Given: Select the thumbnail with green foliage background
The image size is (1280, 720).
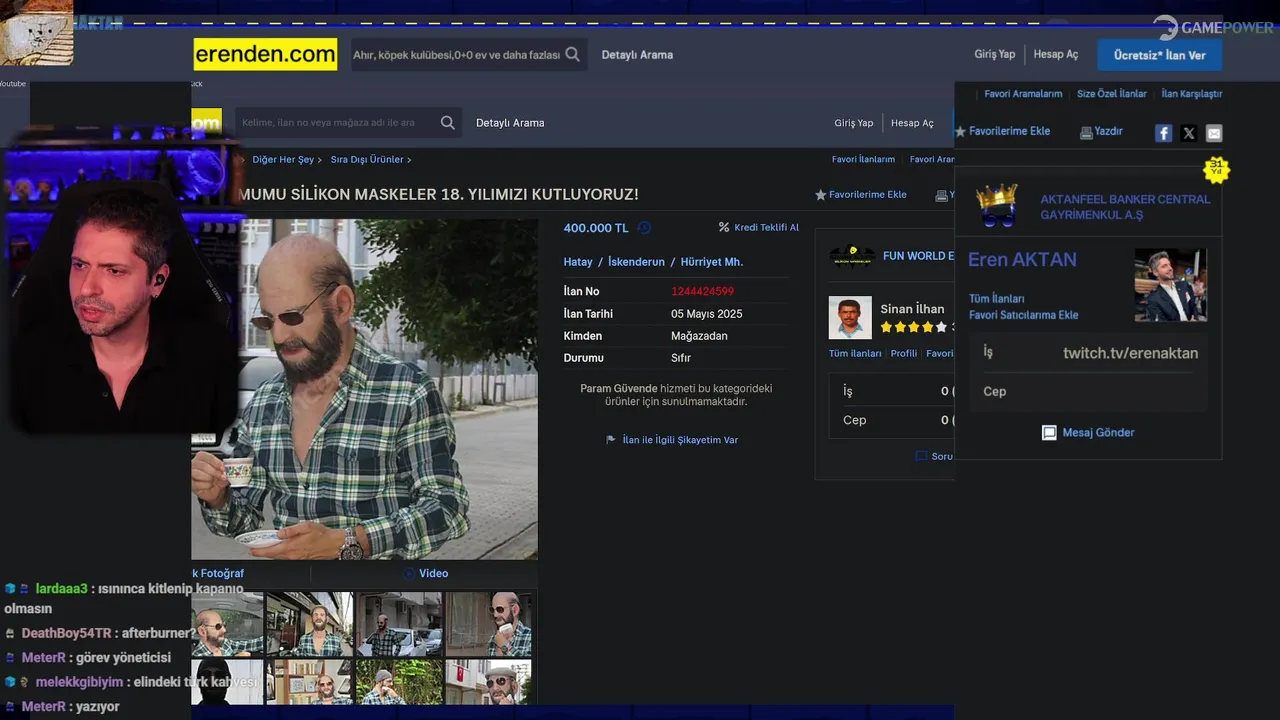Looking at the screenshot, I should (x=399, y=682).
